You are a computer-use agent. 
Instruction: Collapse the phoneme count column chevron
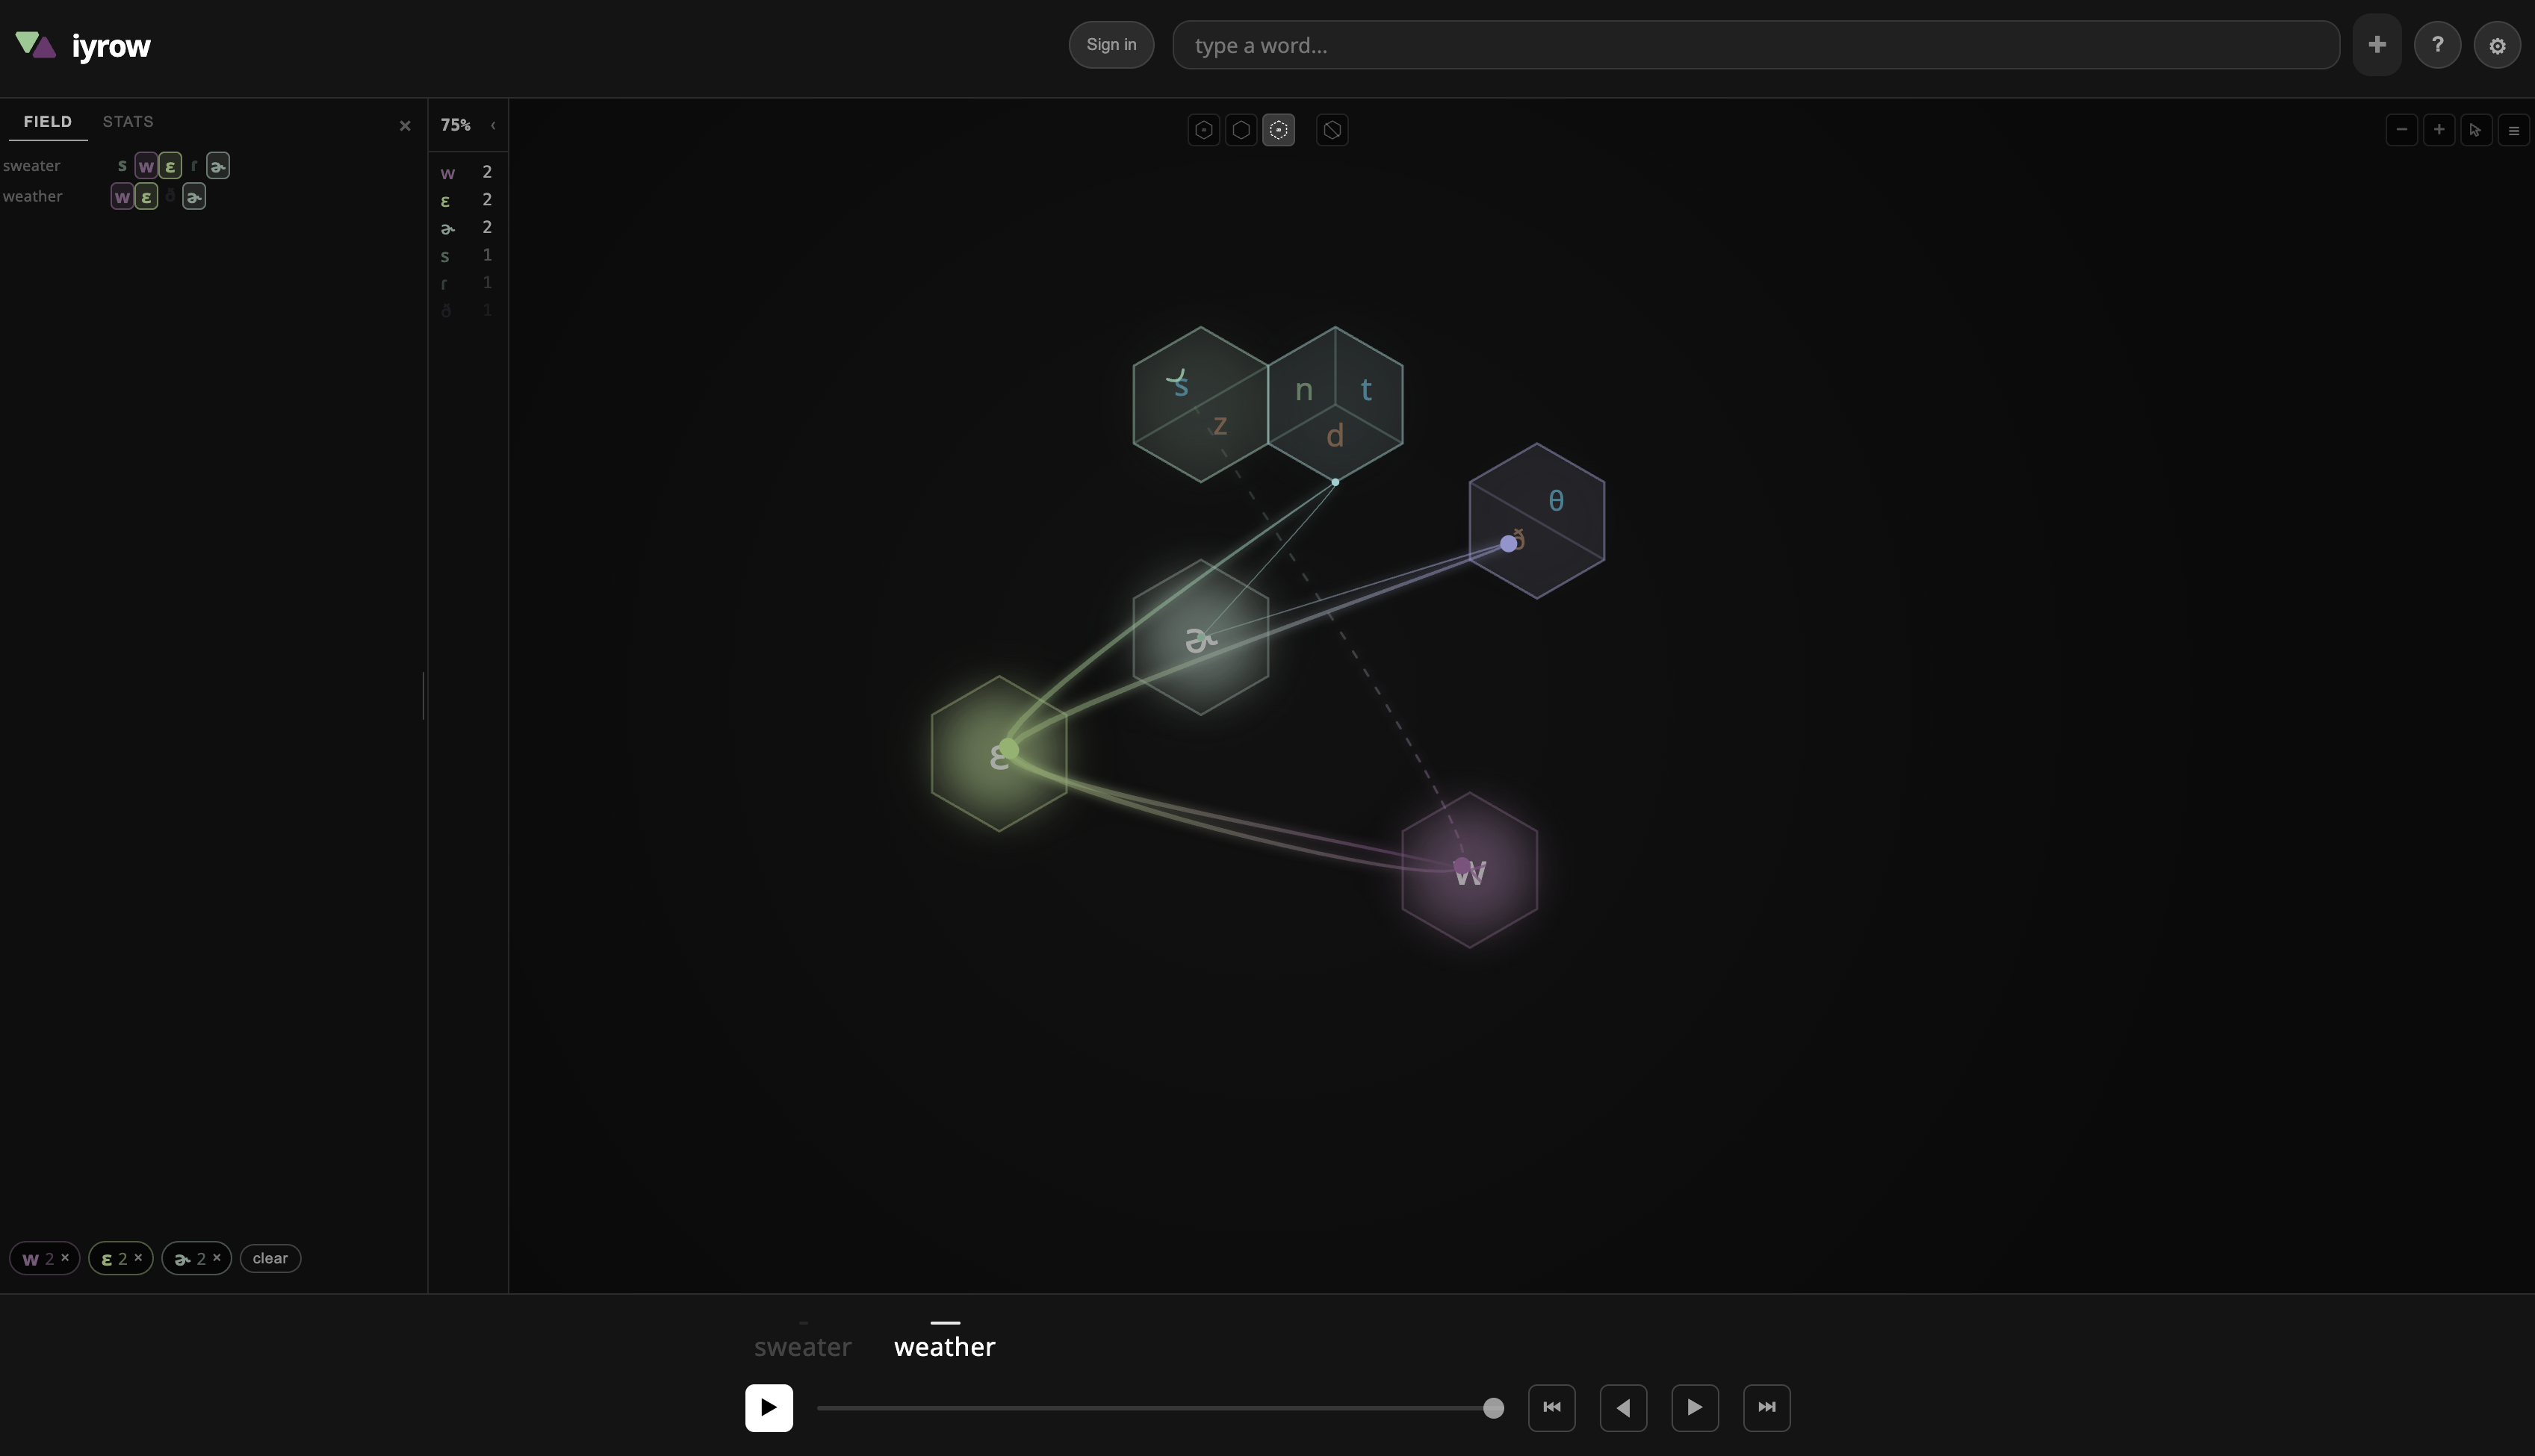[493, 125]
